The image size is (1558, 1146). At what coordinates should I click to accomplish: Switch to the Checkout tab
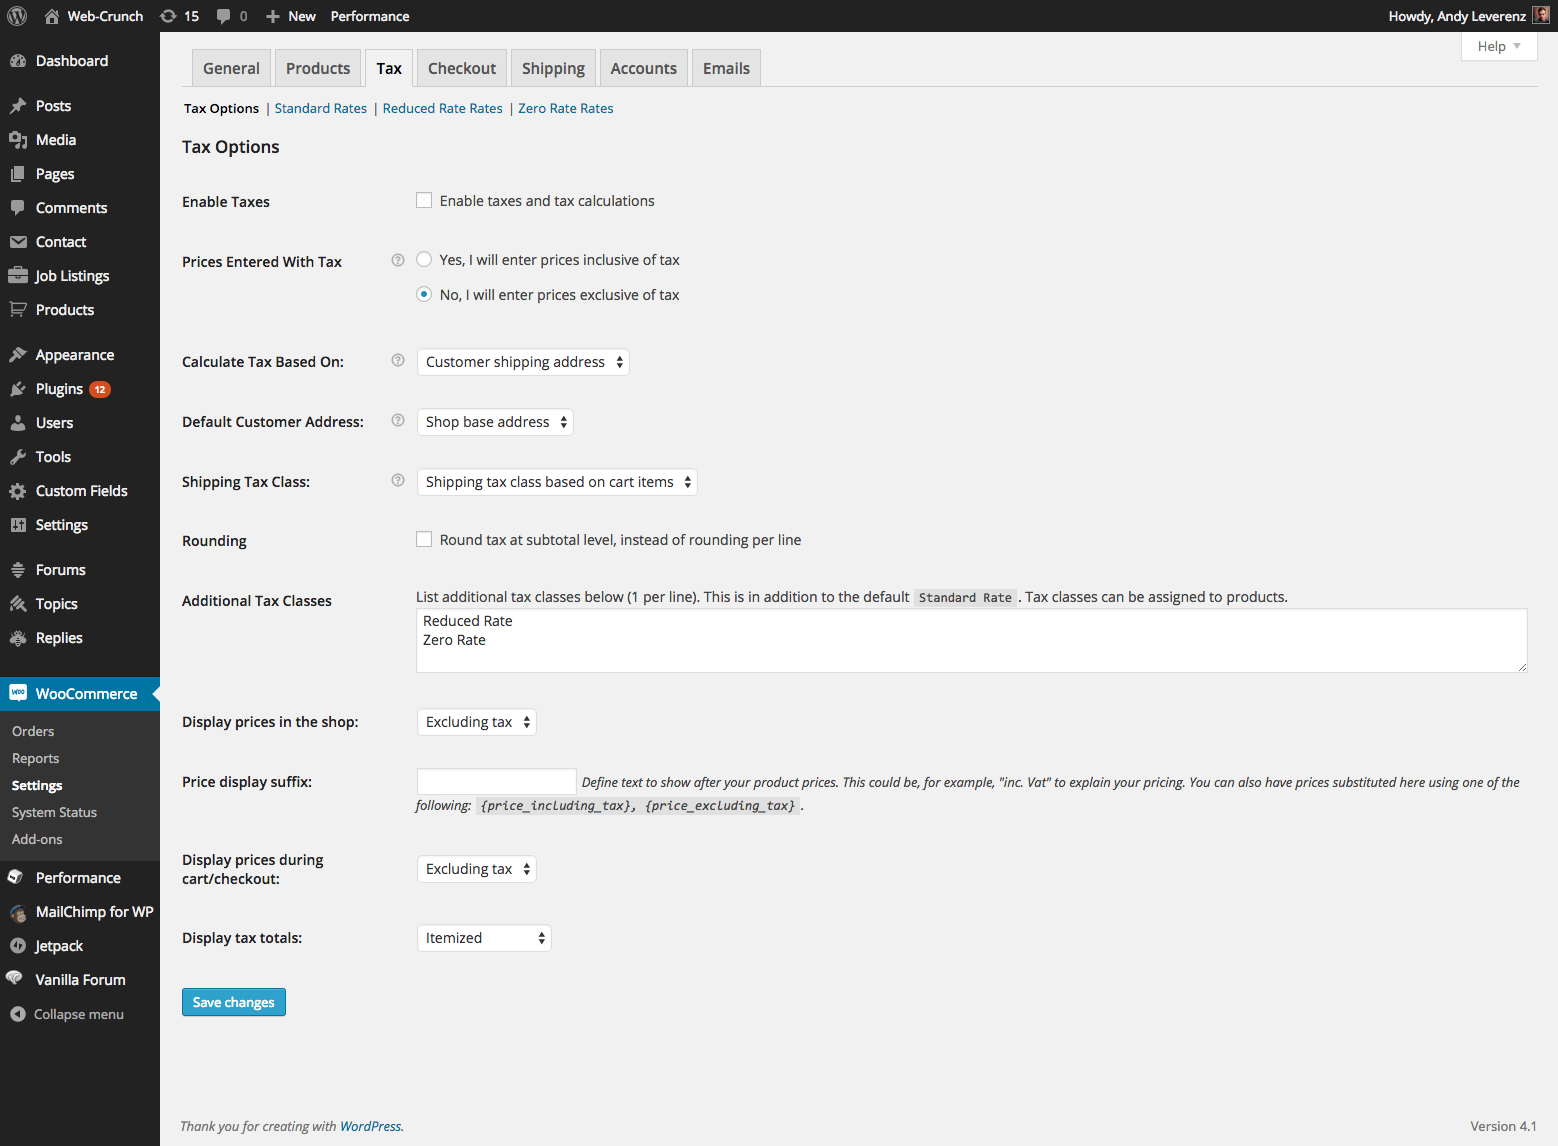(462, 68)
